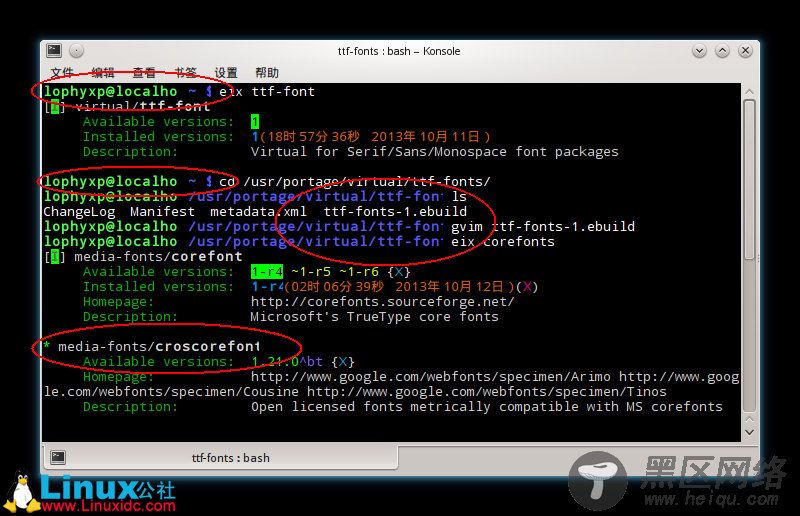Open the 书签 menu

click(x=185, y=72)
